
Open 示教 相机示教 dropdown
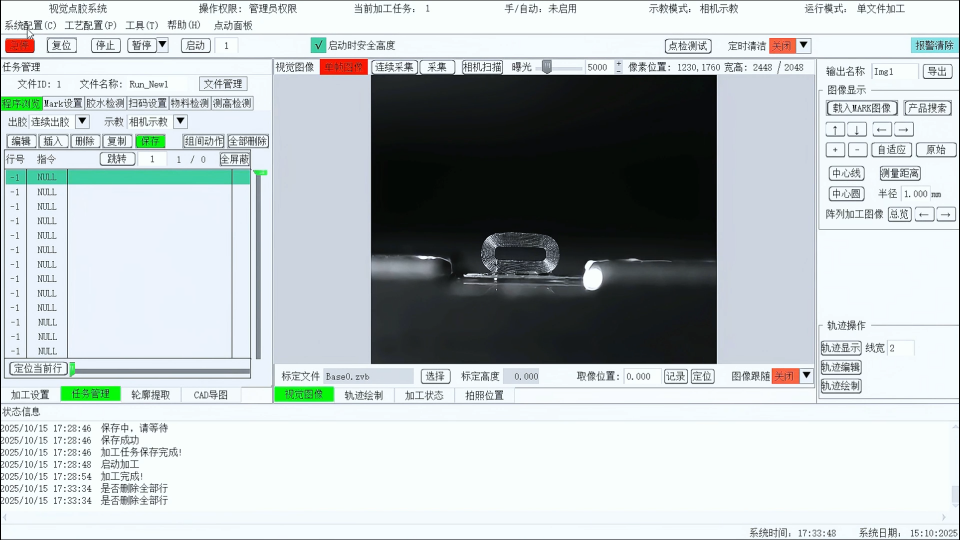pyautogui.click(x=180, y=121)
